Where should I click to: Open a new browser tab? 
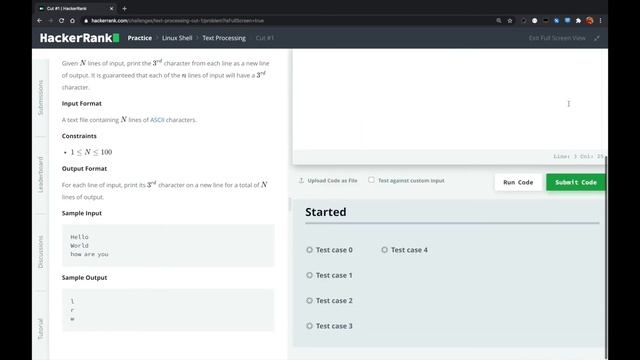(124, 8)
